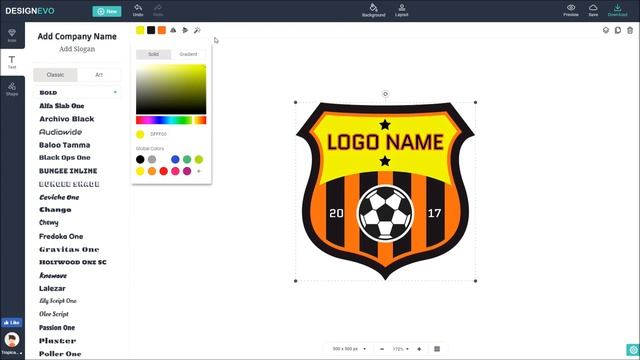
Task: Choose the Lalezar font
Action: (52, 288)
